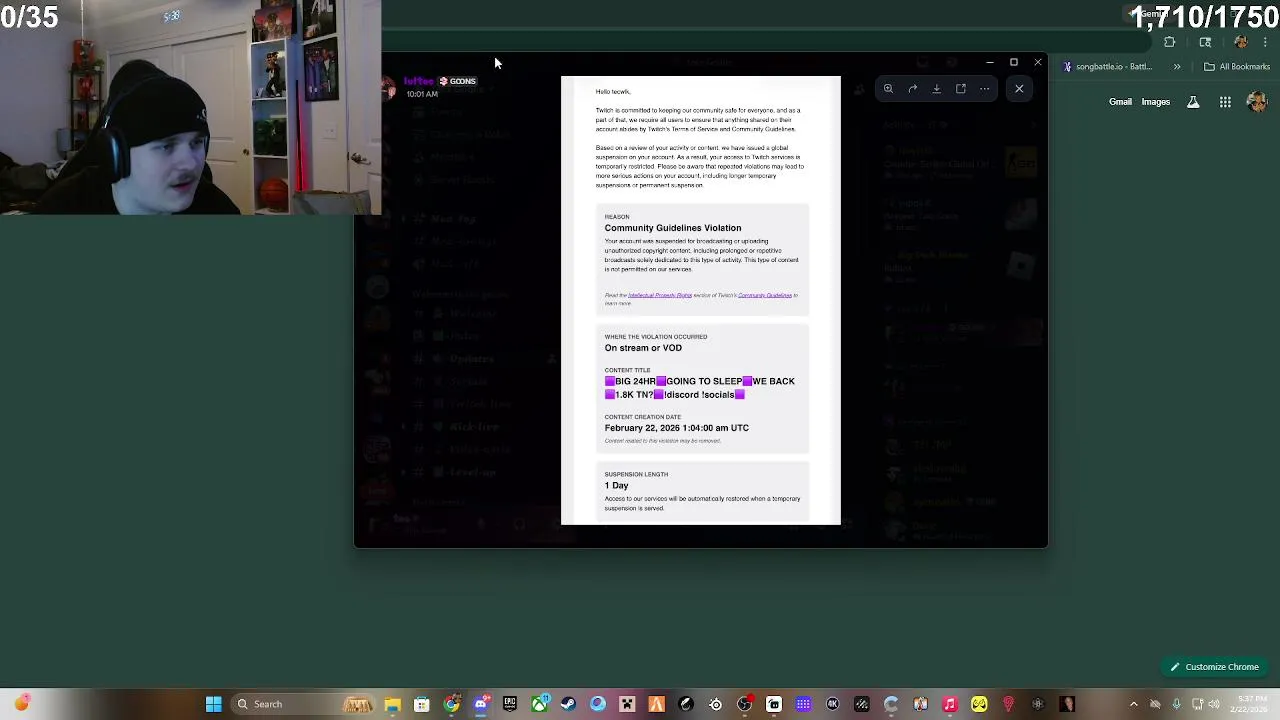This screenshot has height=720, width=1280.
Task: Open Xbox app from taskbar
Action: [x=539, y=704]
